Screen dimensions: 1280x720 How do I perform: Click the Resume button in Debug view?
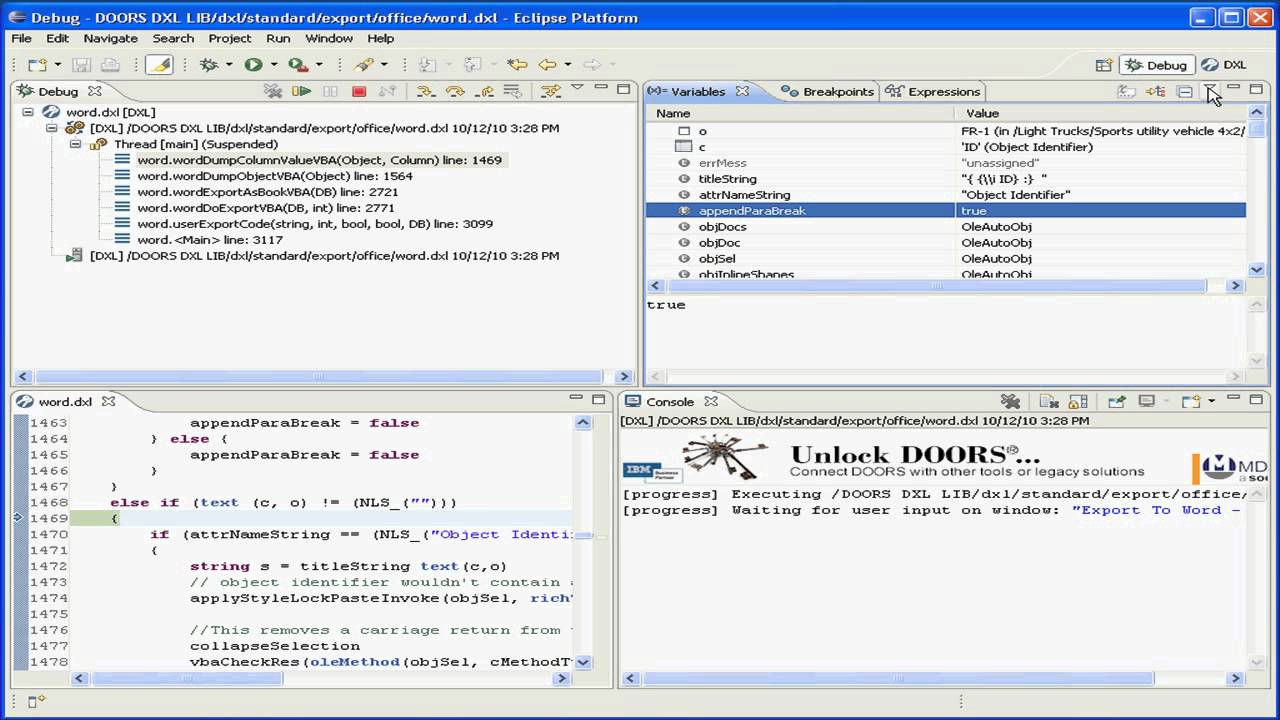tap(301, 91)
